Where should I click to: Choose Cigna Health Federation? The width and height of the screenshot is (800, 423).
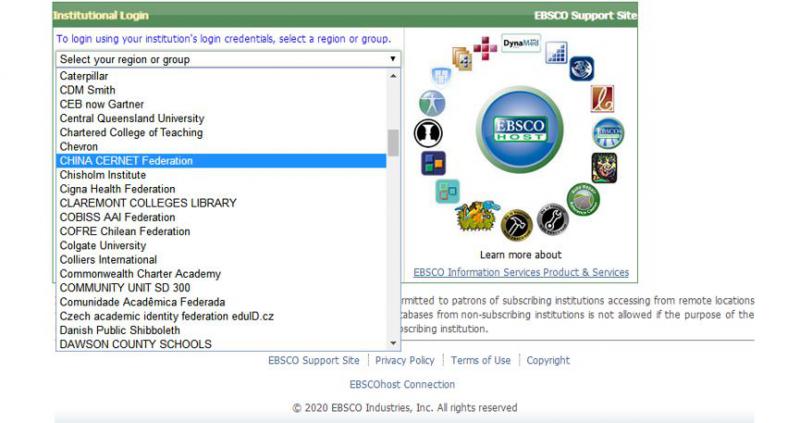point(221,189)
